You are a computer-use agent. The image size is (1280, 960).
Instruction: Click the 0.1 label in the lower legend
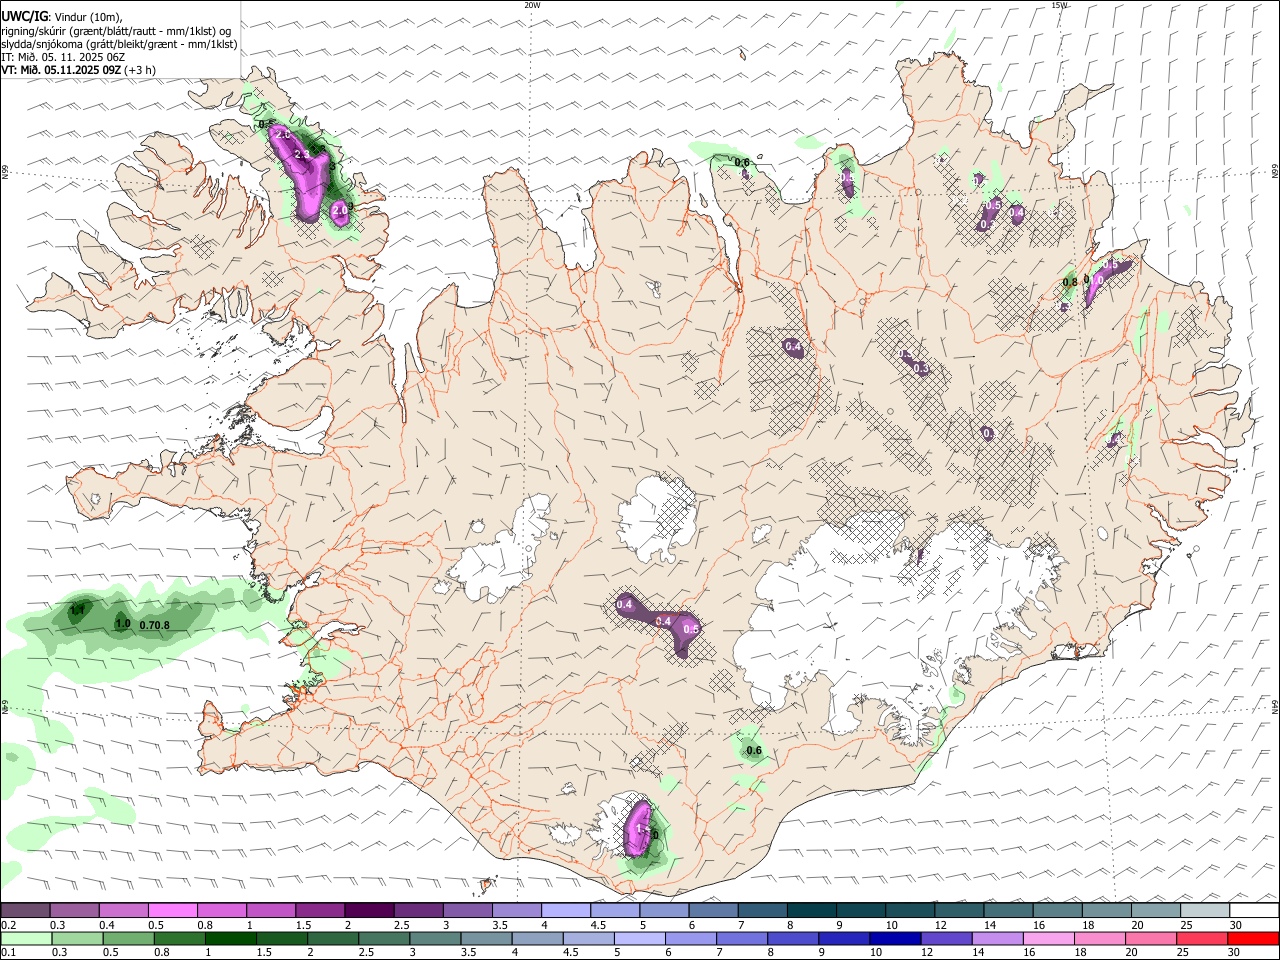click(8, 953)
